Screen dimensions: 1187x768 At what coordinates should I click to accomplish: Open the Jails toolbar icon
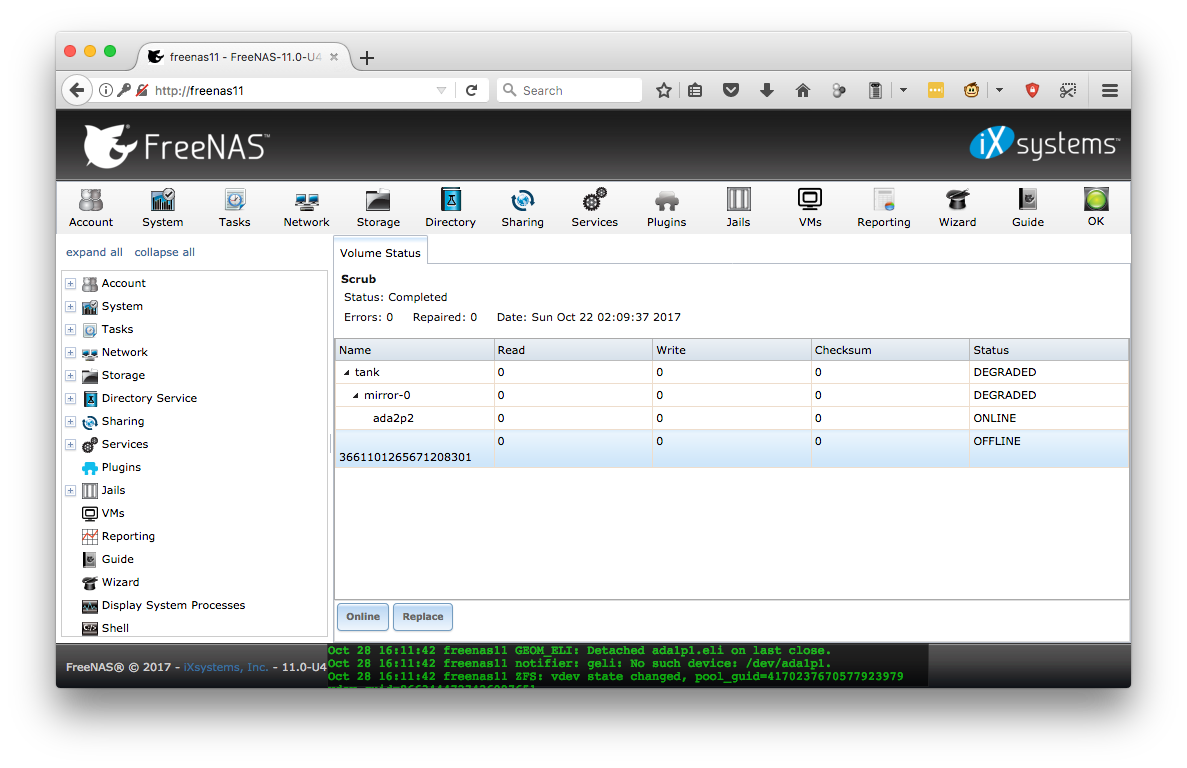(738, 207)
